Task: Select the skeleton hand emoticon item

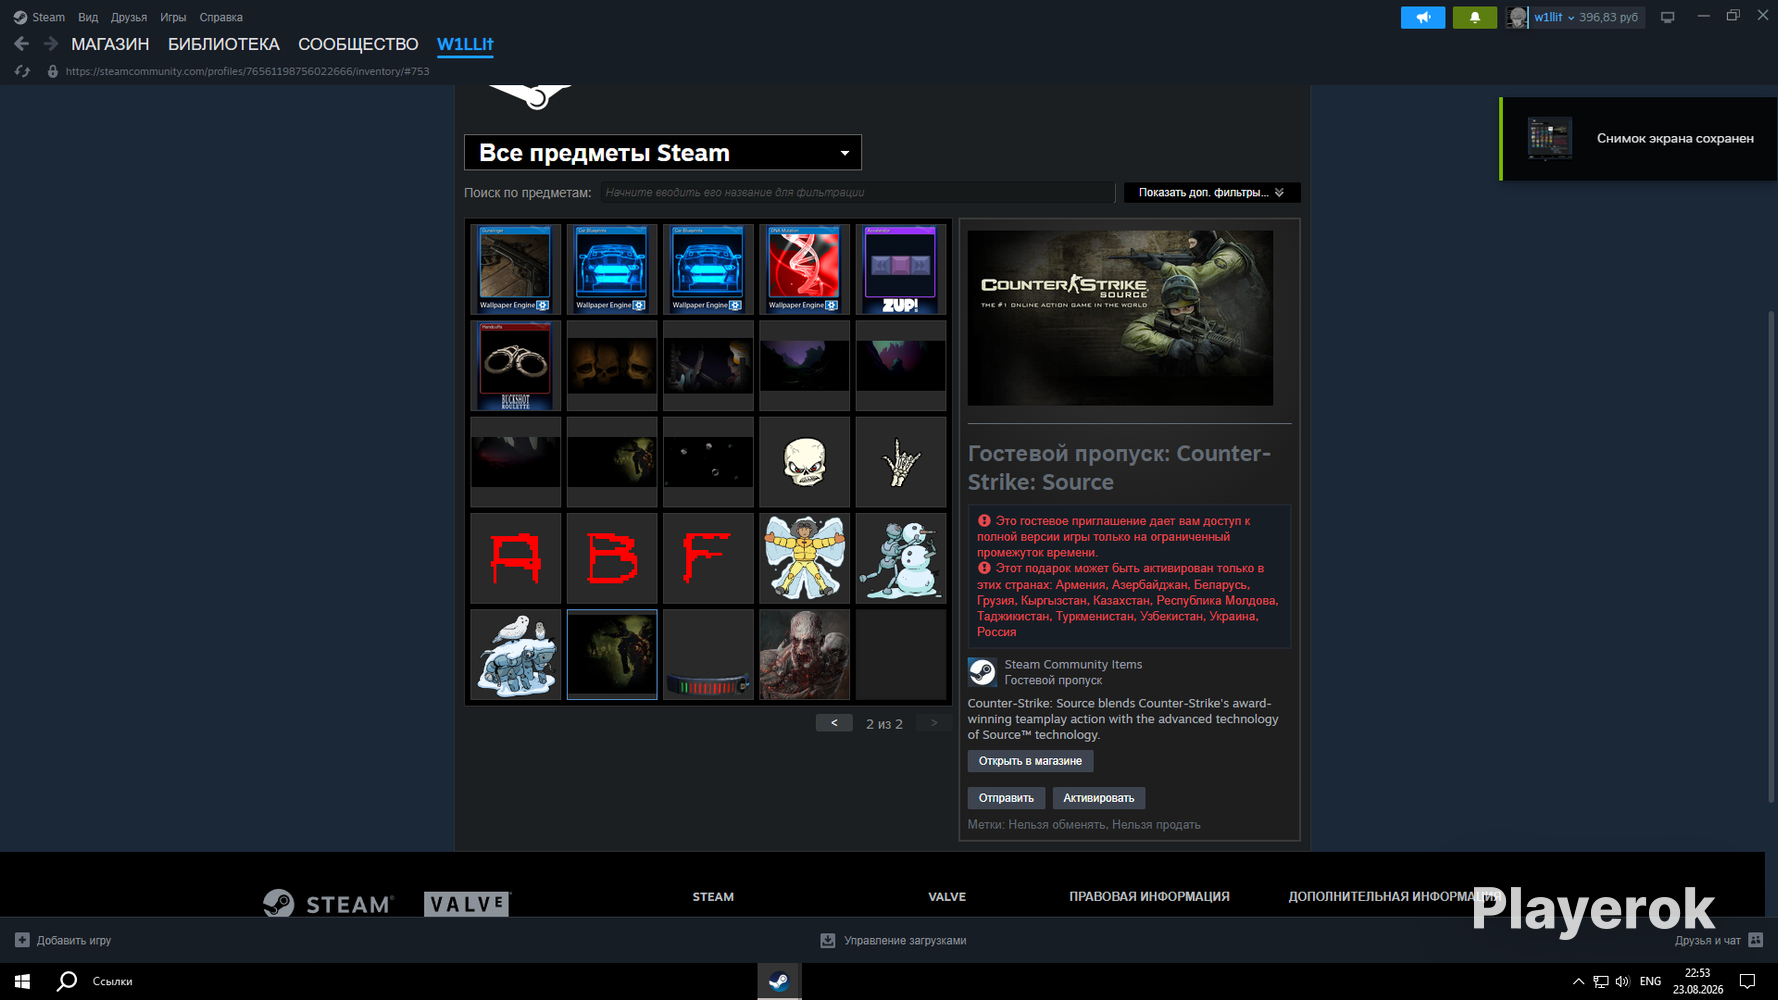Action: [x=900, y=462]
